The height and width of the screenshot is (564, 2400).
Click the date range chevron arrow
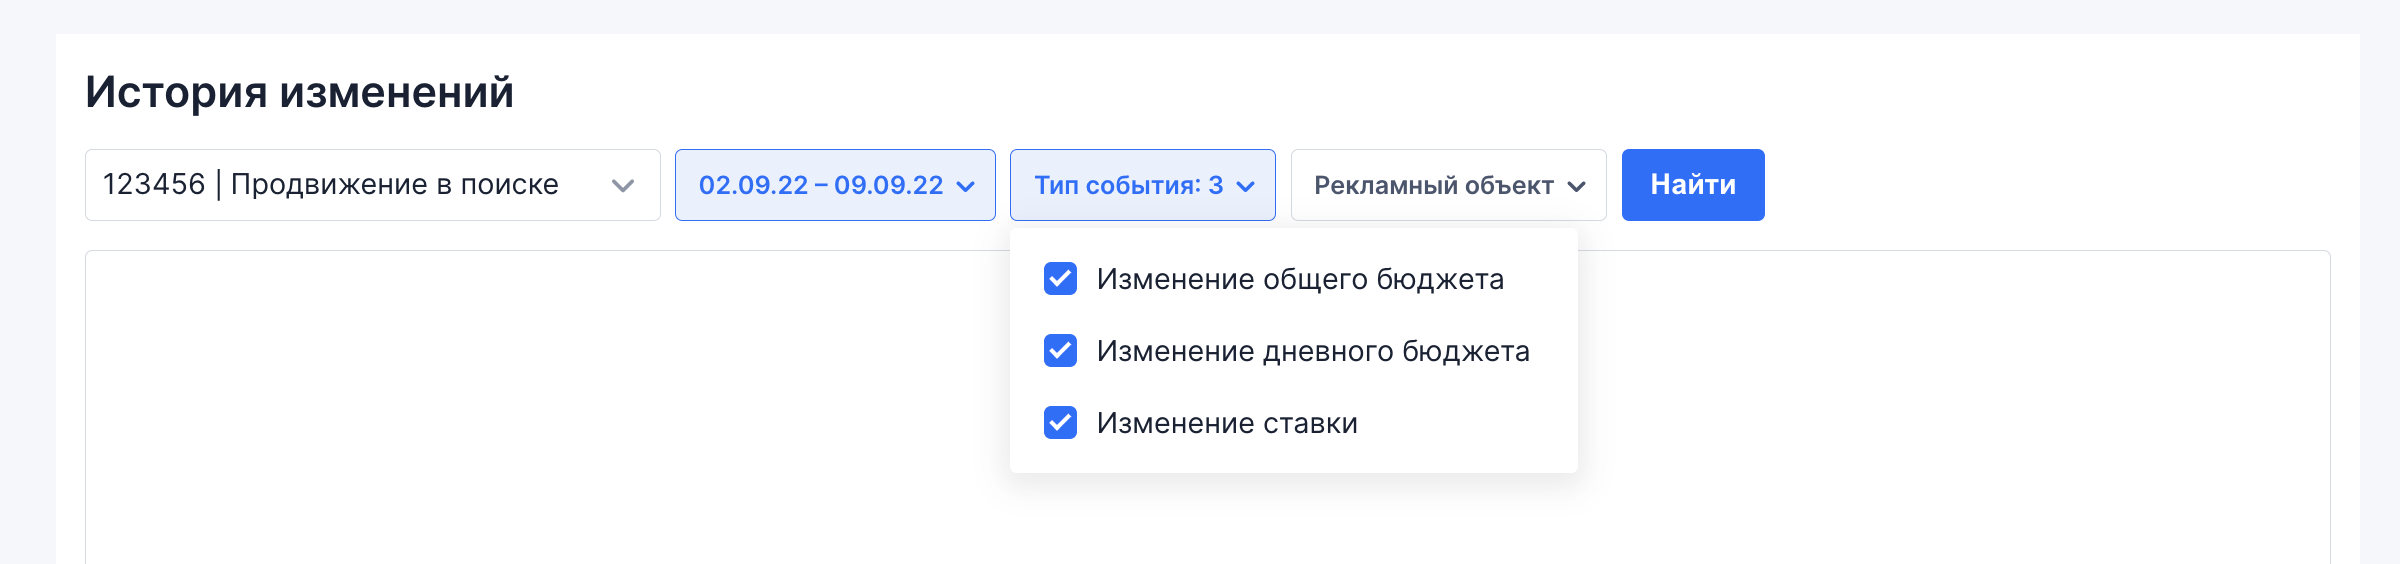(x=965, y=186)
